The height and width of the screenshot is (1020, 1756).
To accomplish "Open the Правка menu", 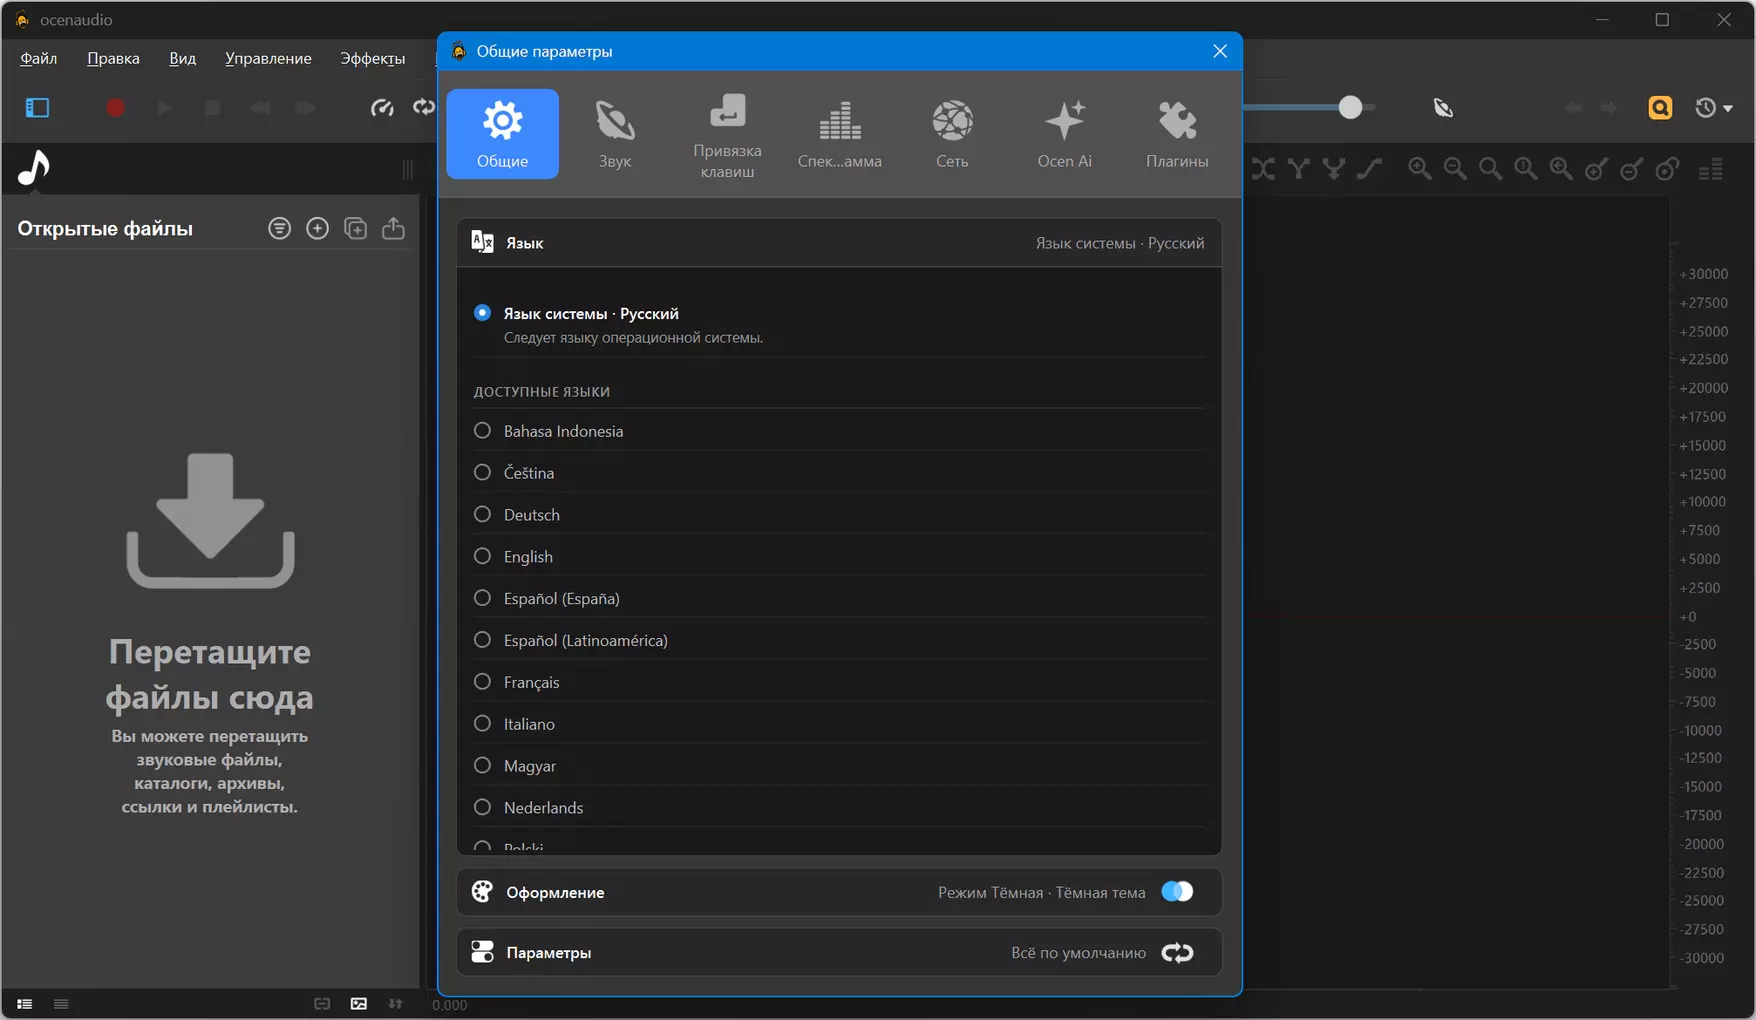I will pyautogui.click(x=113, y=58).
